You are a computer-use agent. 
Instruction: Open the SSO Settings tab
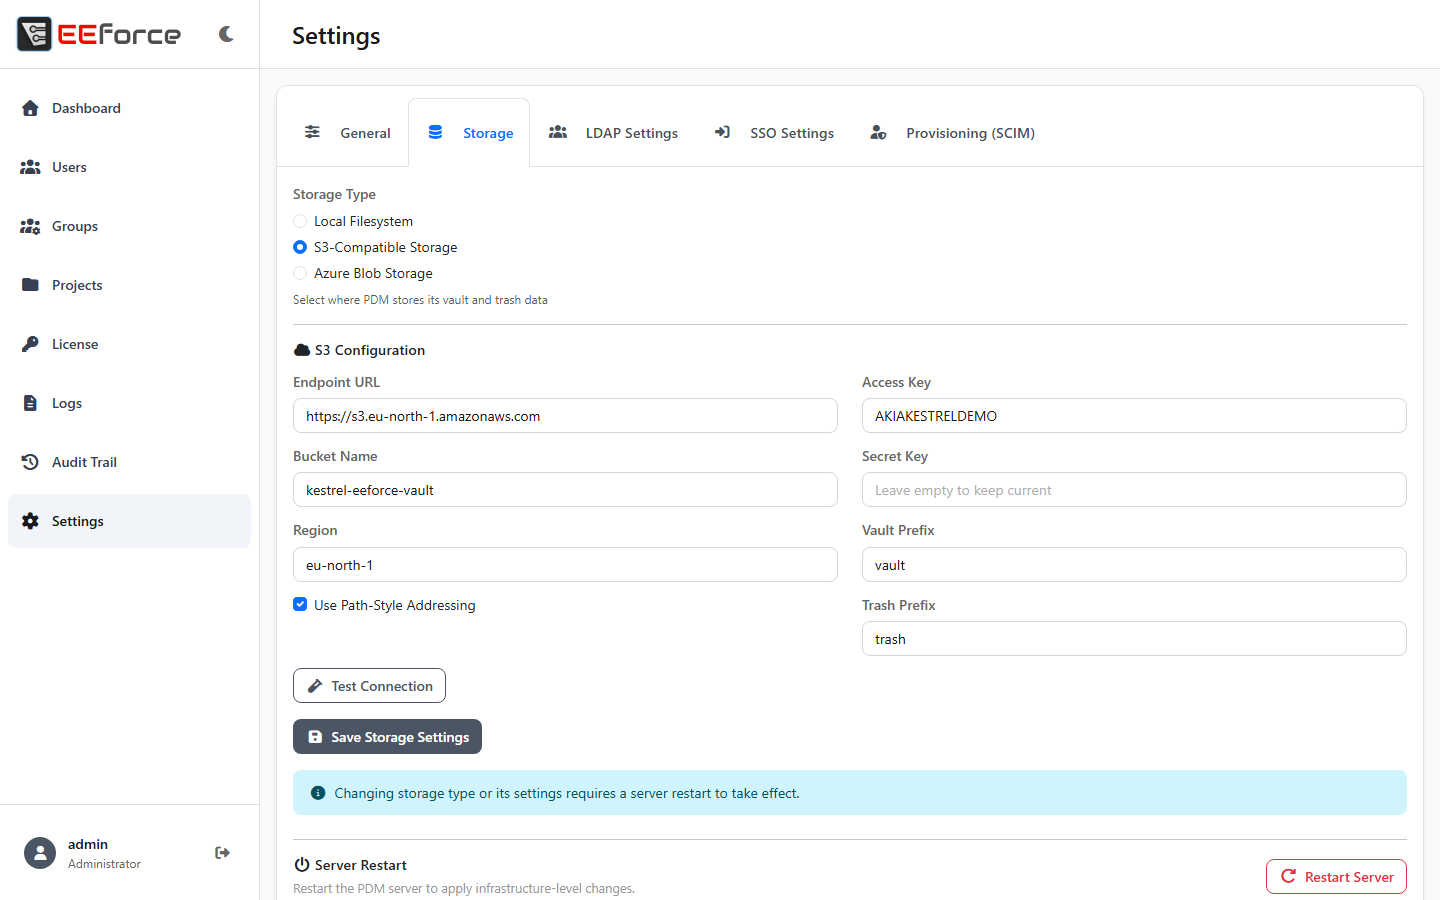774,133
